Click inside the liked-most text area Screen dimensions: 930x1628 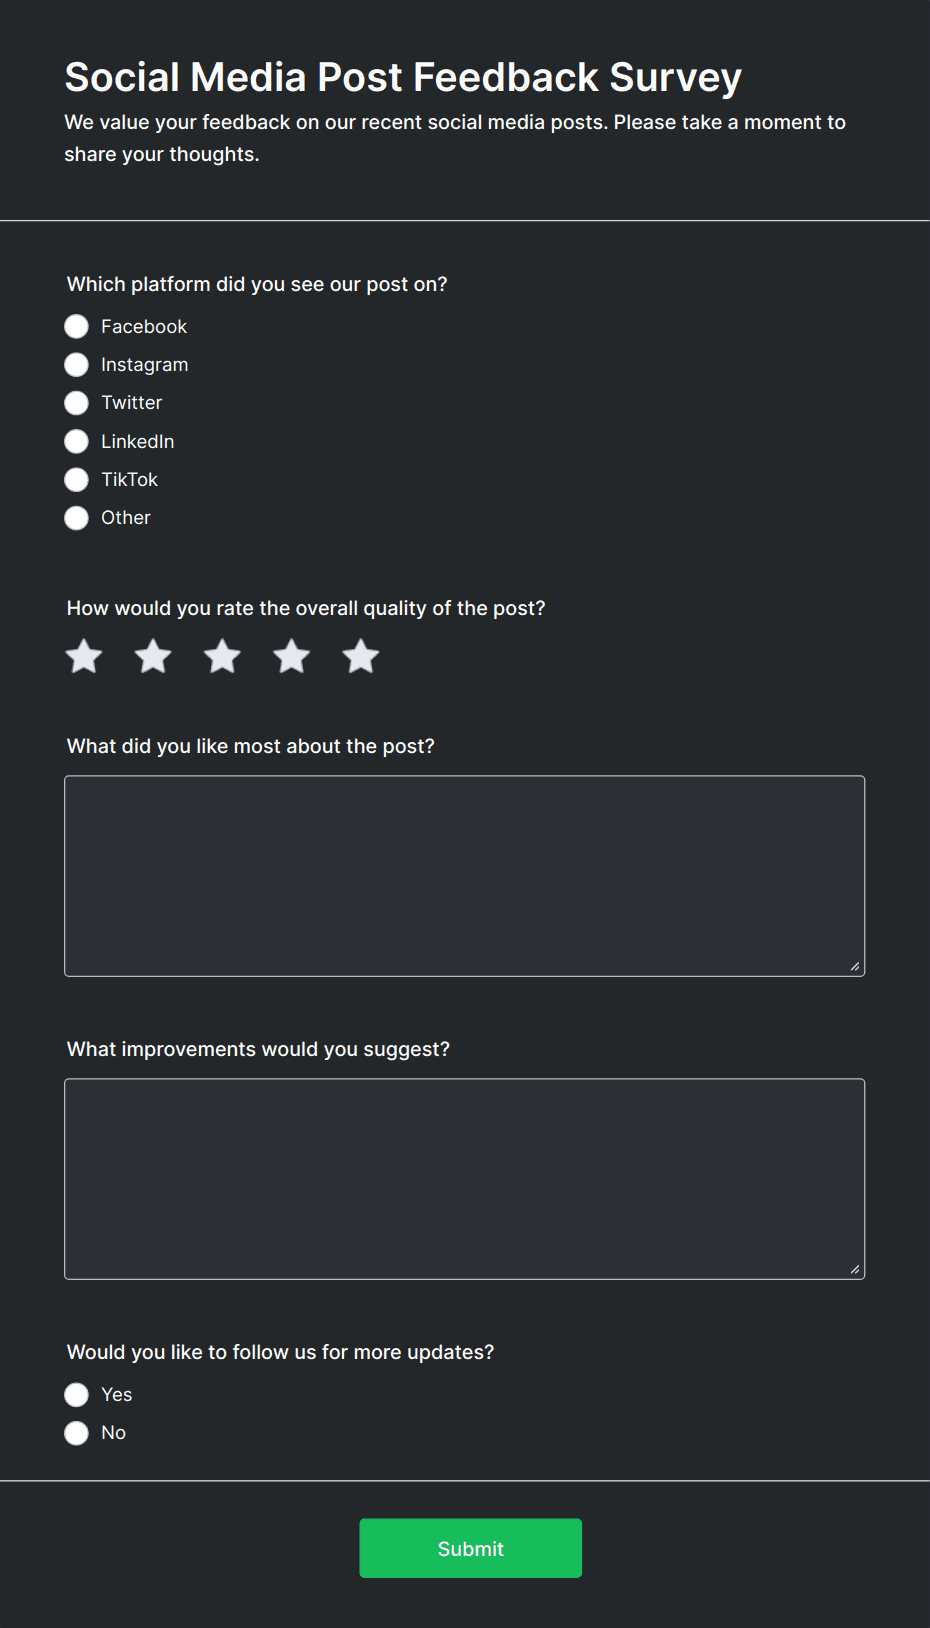pos(464,873)
